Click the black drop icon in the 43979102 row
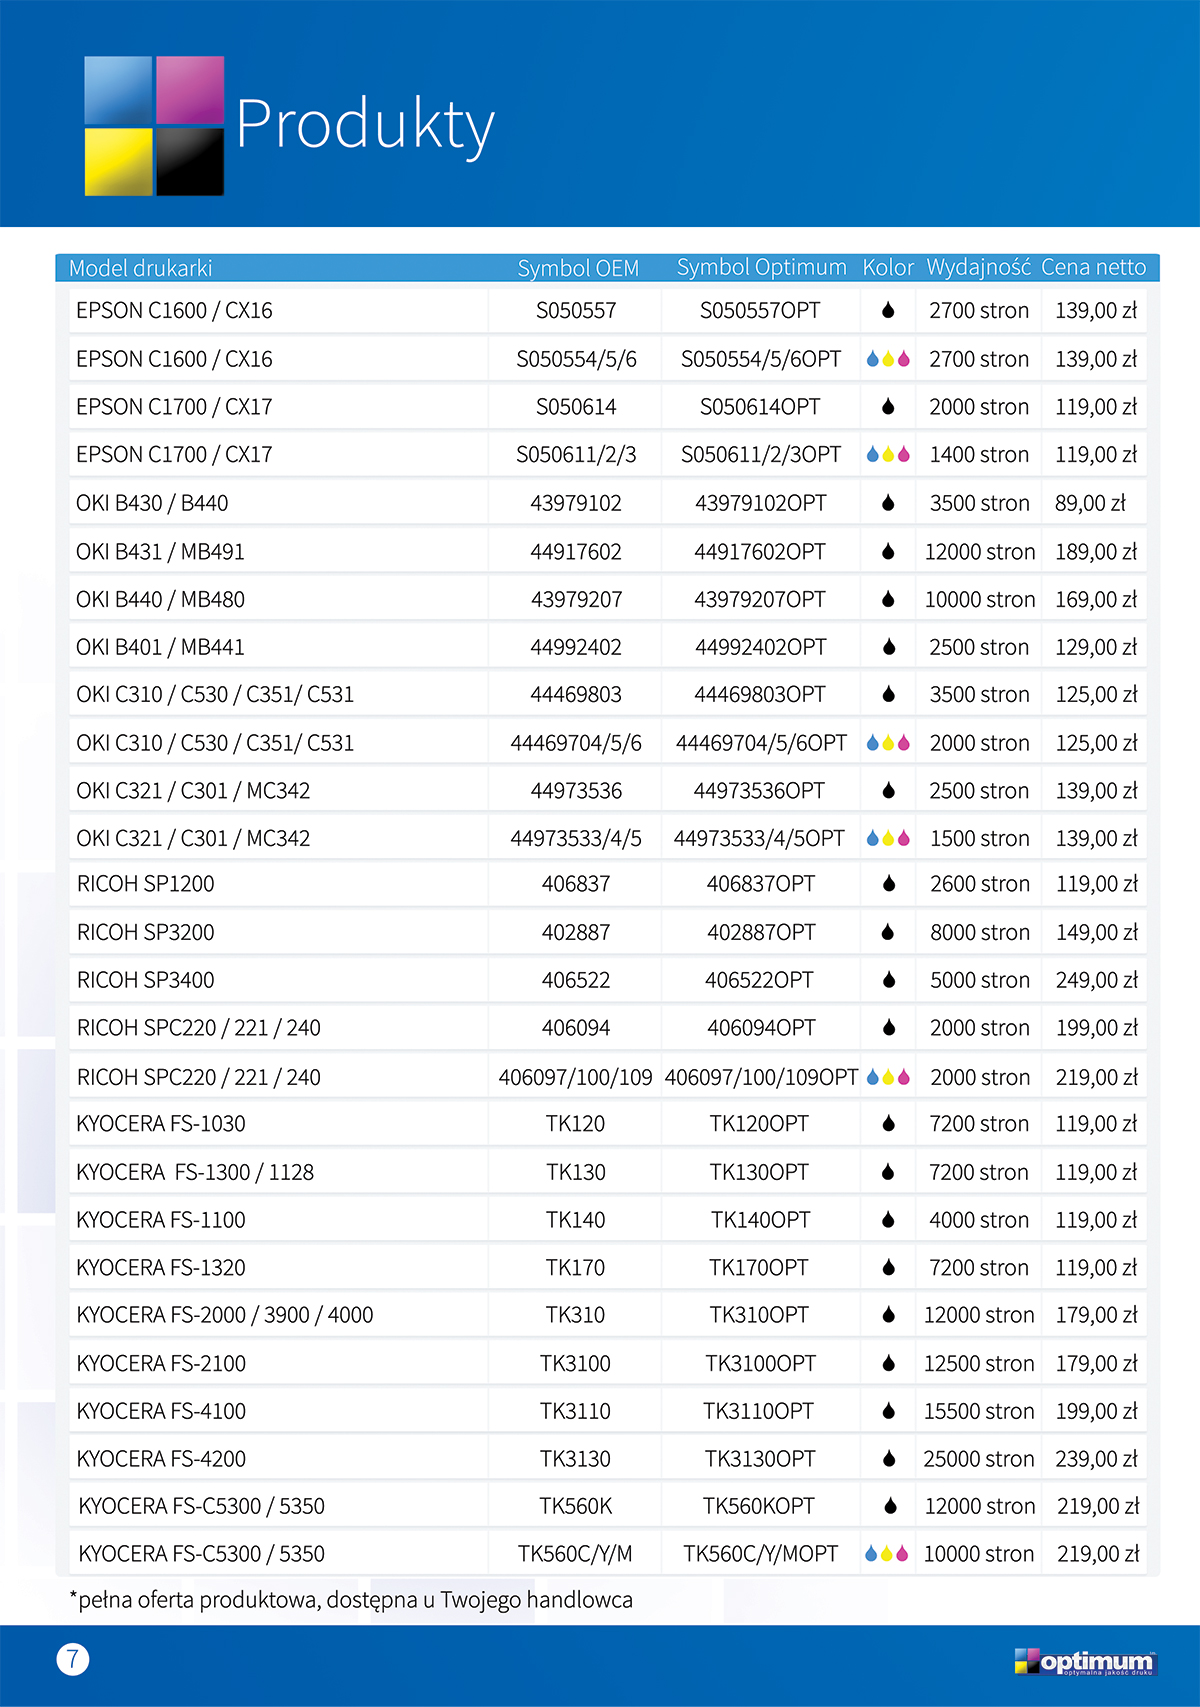The height and width of the screenshot is (1707, 1200). [888, 503]
